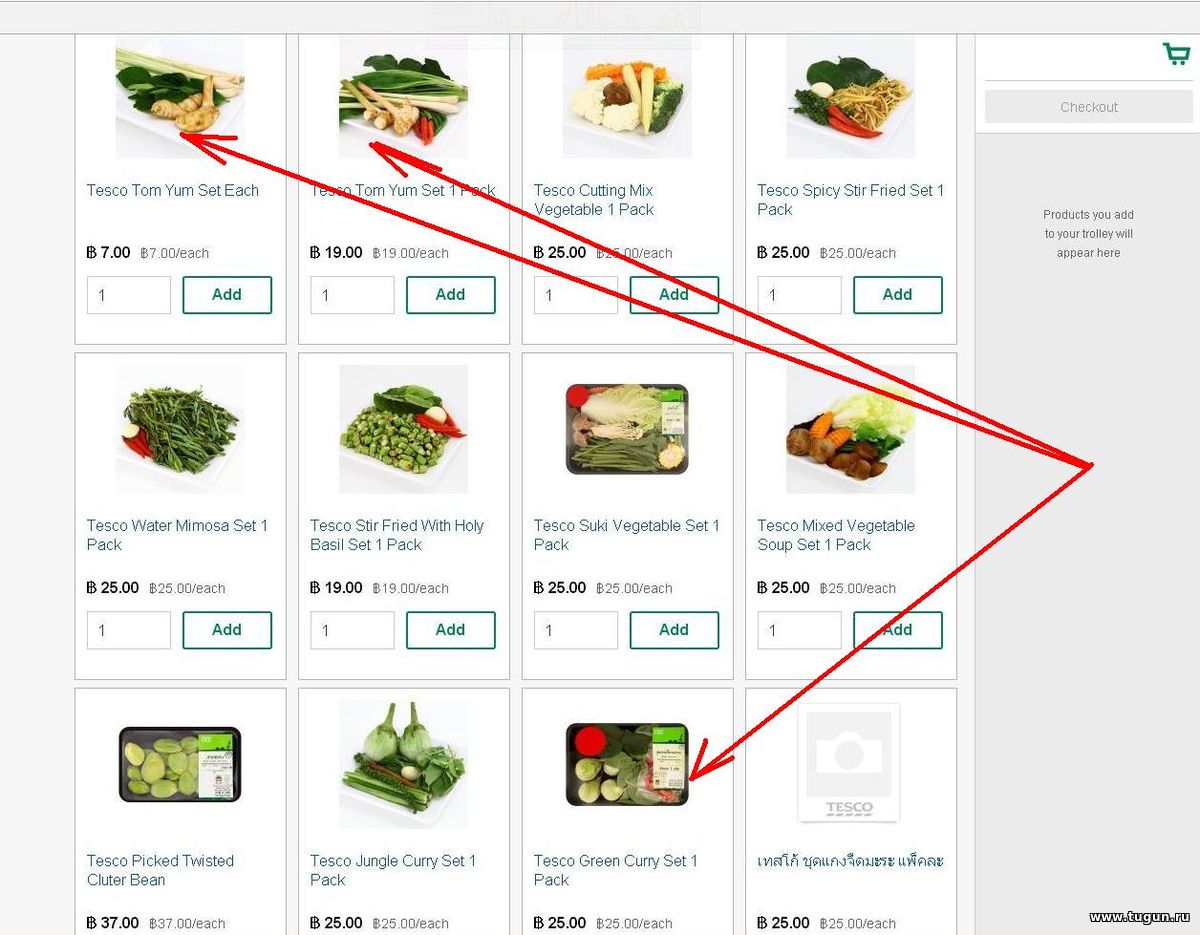
Task: Open Tesco Mixed Vegetable Soup Set link
Action: click(836, 535)
